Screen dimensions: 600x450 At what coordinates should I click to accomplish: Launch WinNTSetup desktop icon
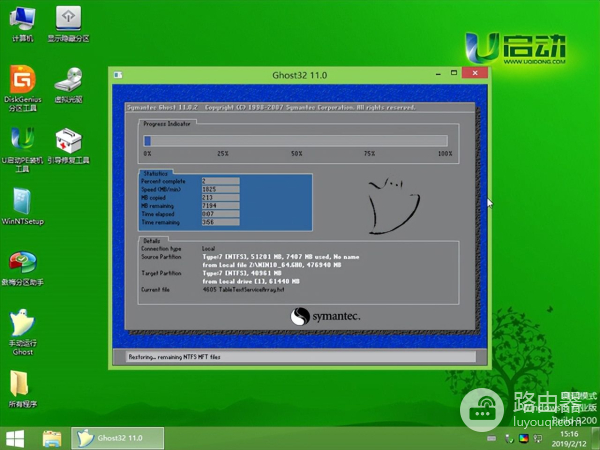pos(23,207)
